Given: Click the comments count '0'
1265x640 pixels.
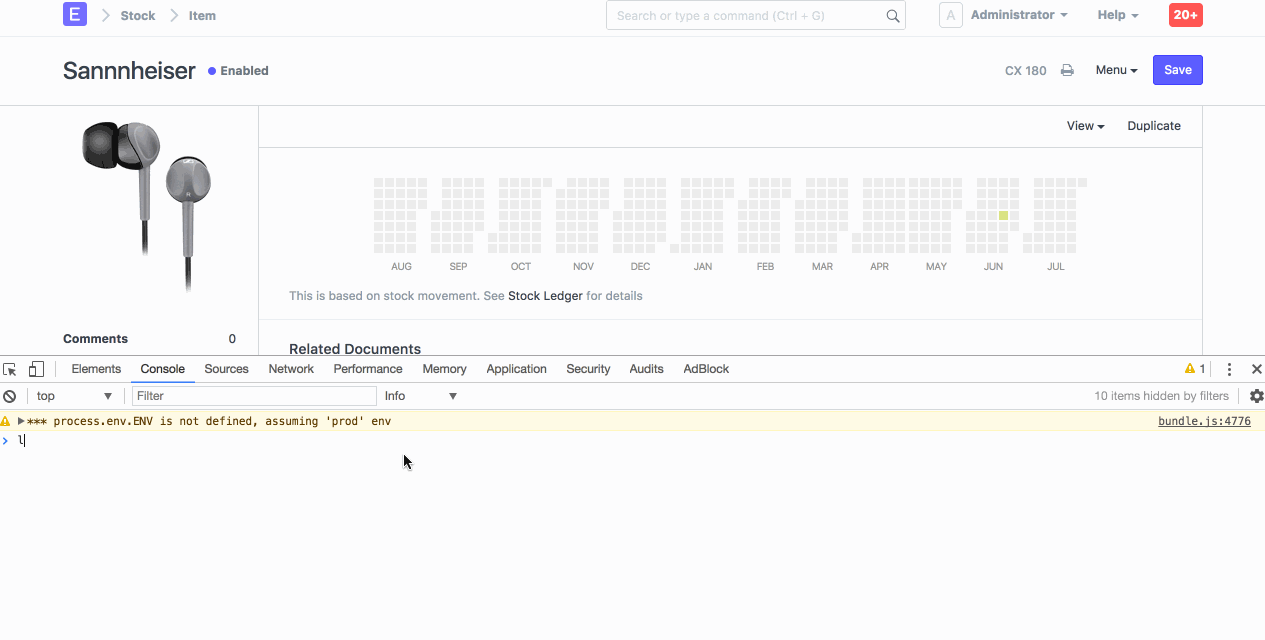Looking at the screenshot, I should (x=232, y=339).
